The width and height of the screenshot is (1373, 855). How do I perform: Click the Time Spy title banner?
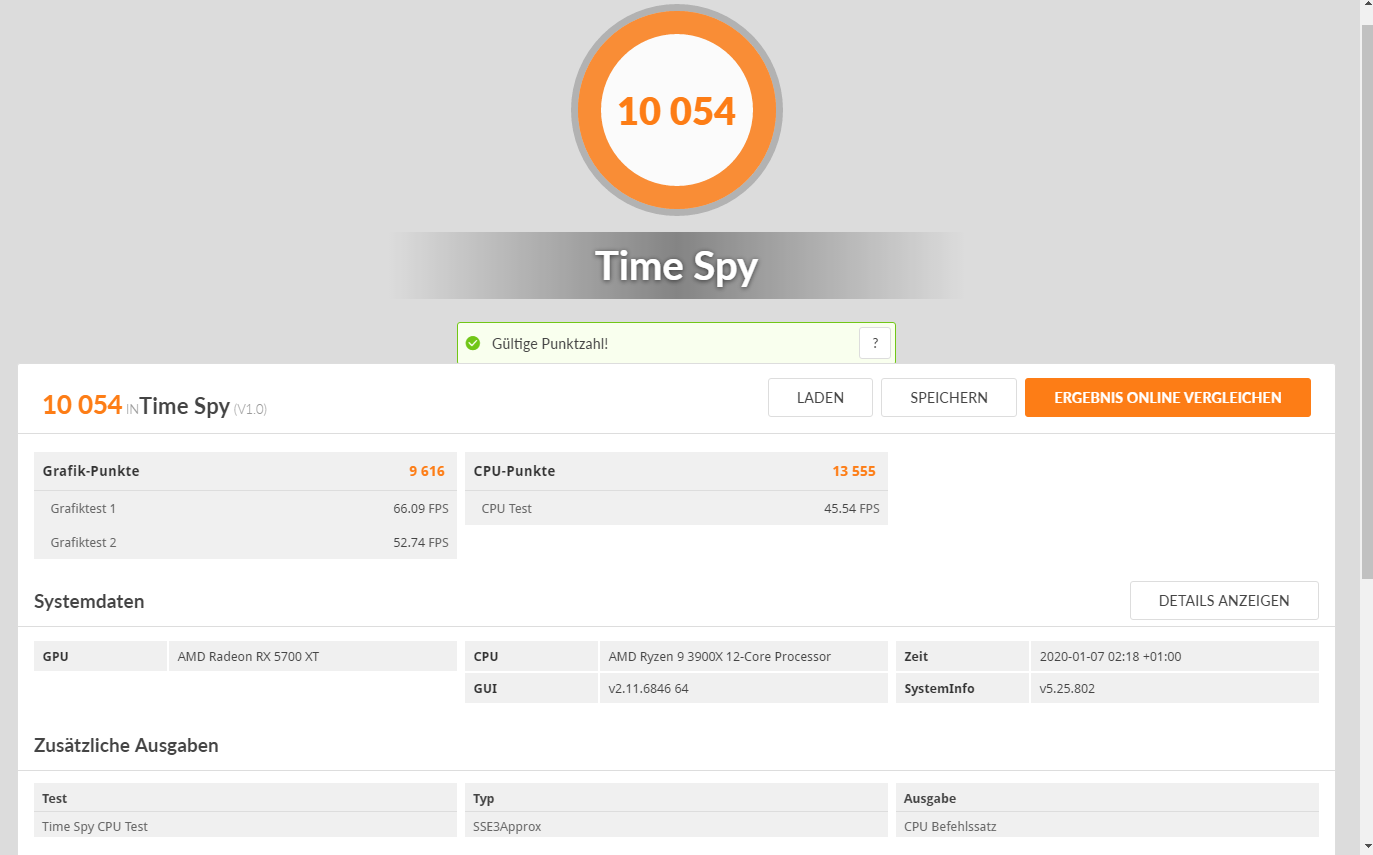677,266
